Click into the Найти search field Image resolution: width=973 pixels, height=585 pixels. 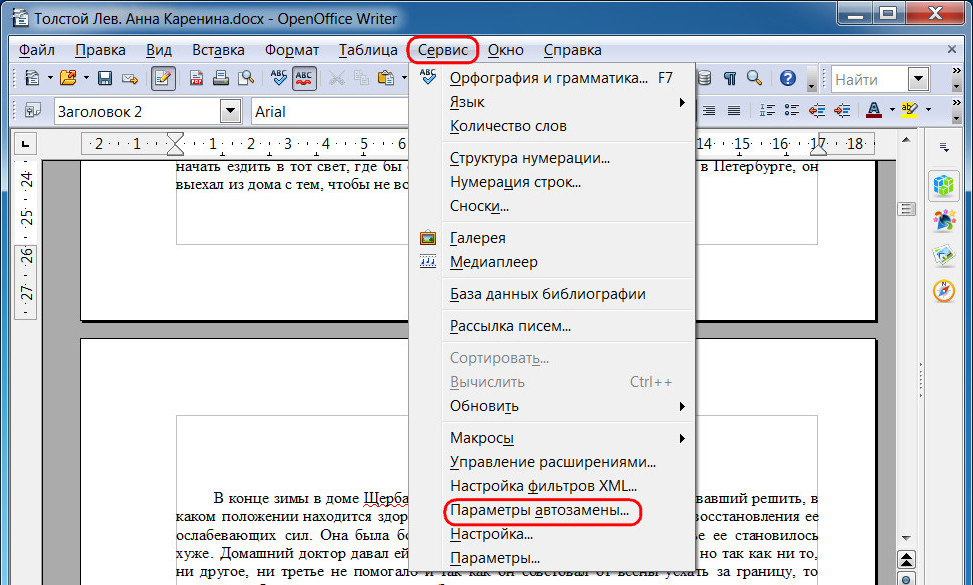tap(869, 79)
